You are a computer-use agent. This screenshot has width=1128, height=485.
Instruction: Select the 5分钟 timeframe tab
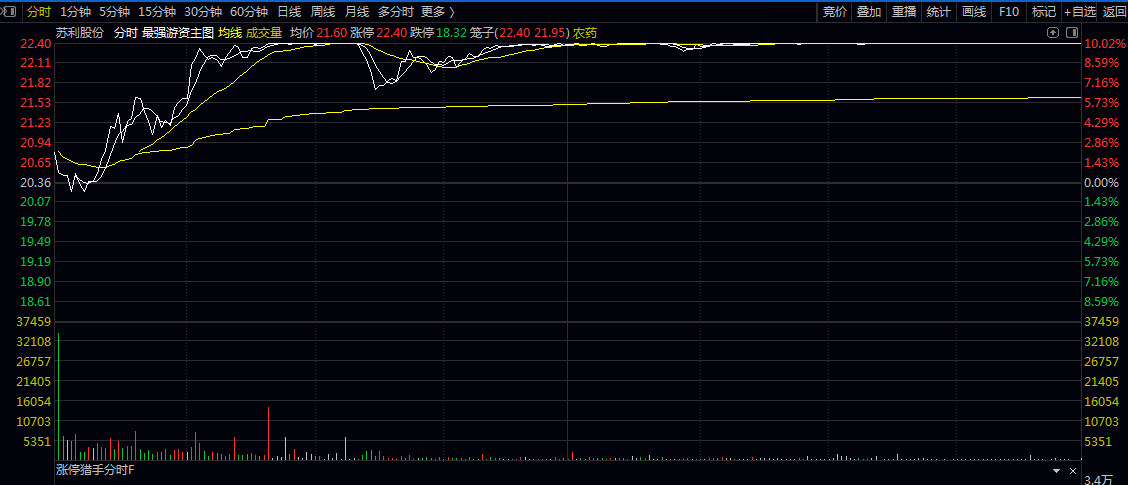[114, 12]
